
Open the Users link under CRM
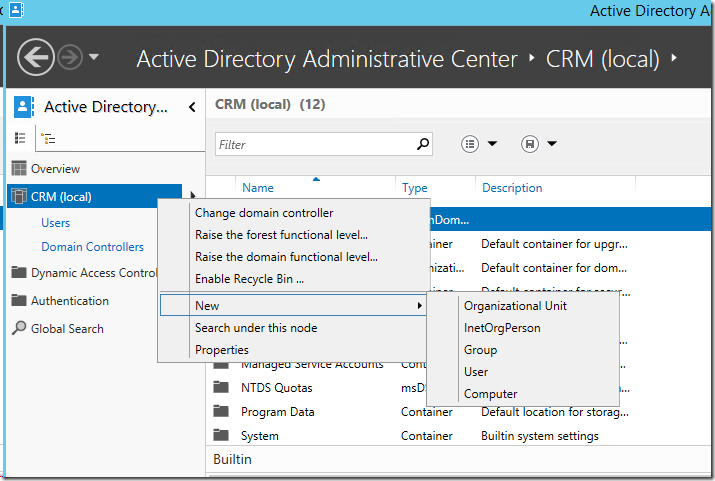(55, 223)
